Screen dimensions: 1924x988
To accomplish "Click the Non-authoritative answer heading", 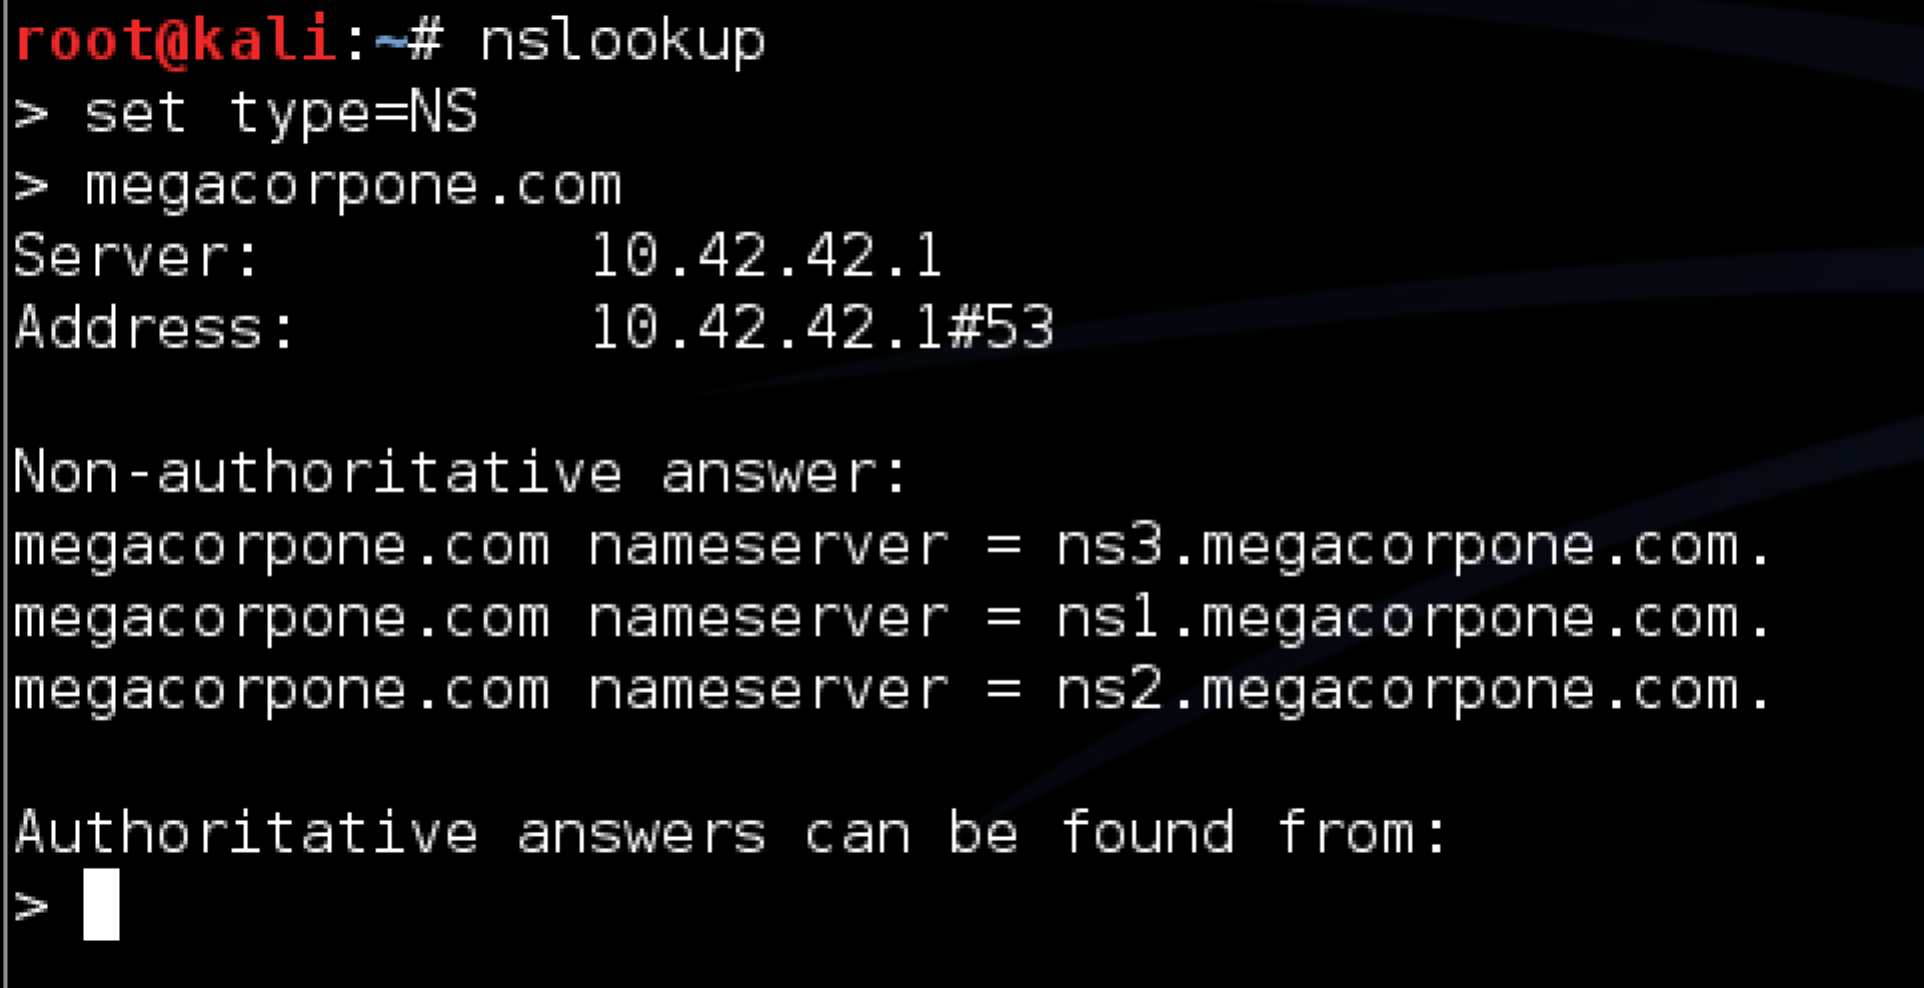I will pos(460,472).
